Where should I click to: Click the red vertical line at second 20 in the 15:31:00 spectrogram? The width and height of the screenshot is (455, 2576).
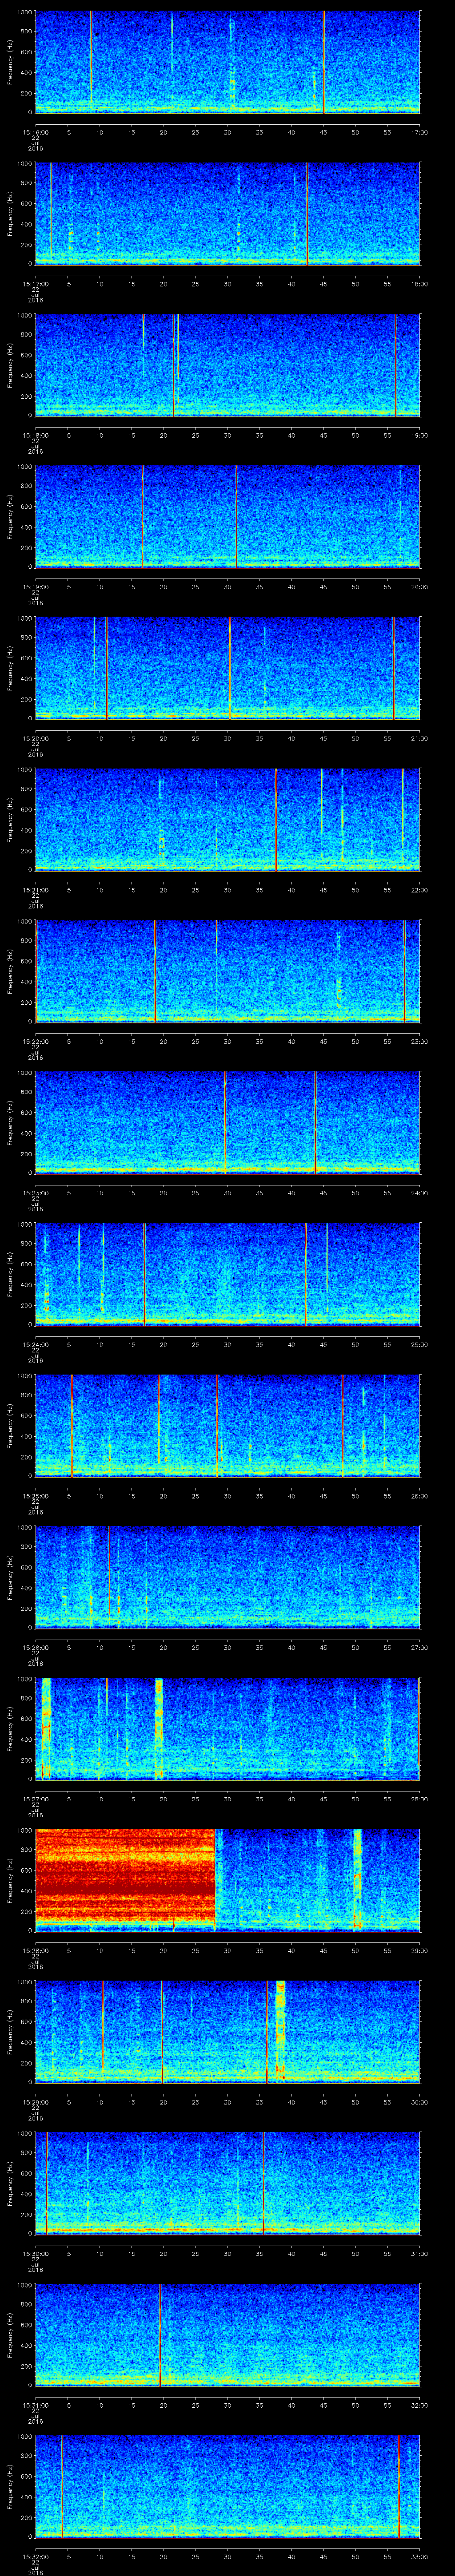[x=161, y=2335]
